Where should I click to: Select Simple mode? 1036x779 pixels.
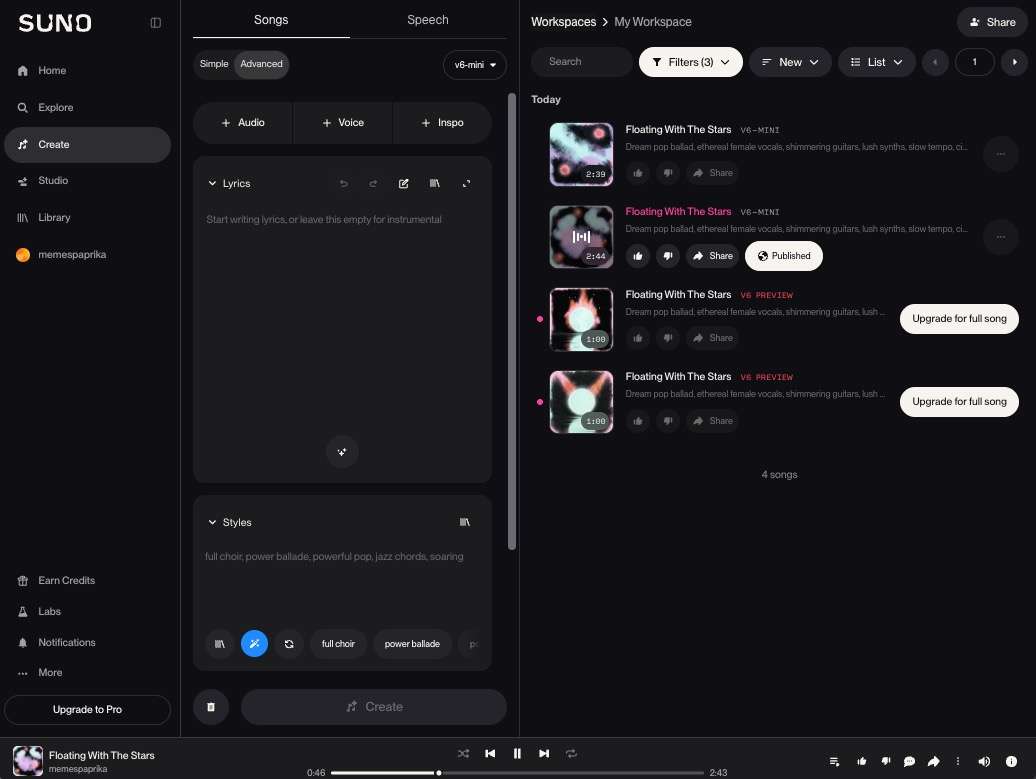point(214,64)
